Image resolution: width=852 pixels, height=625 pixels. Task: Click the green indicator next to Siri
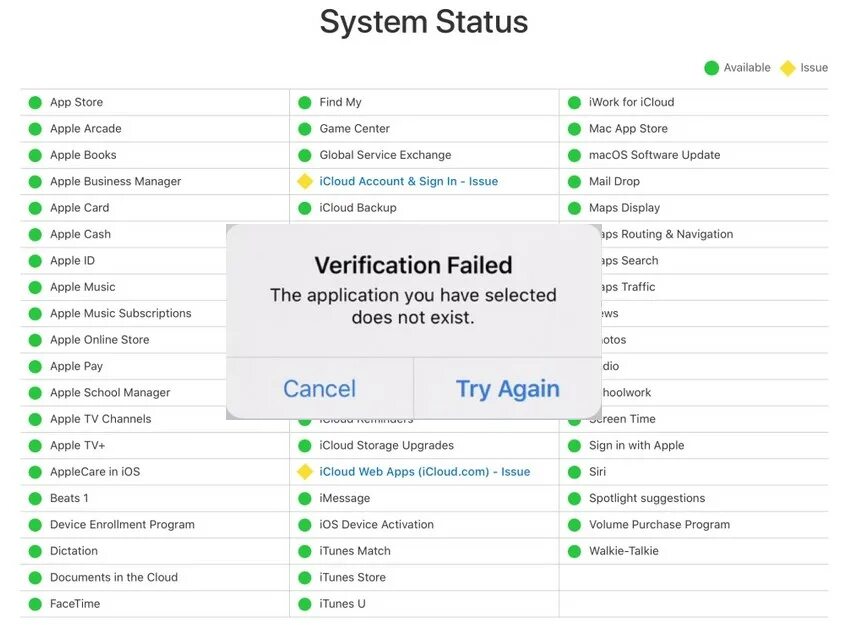[574, 472]
